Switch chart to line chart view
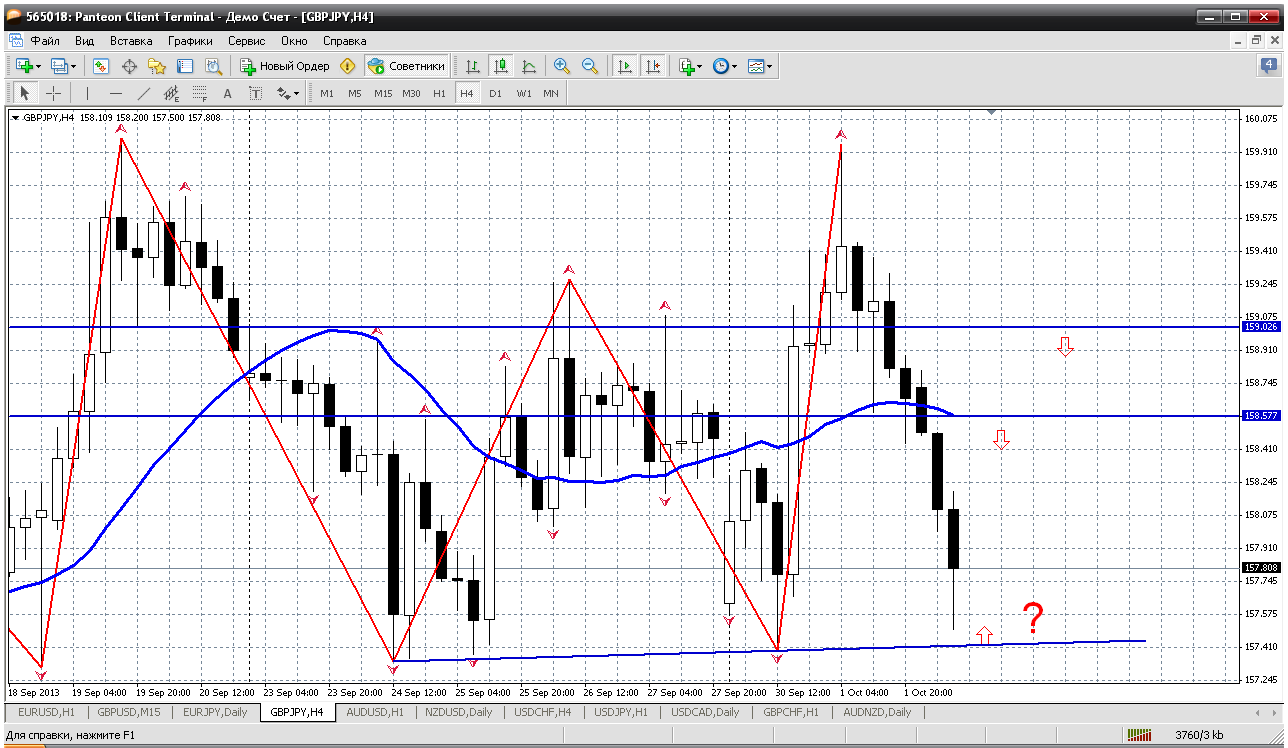1288x748 pixels. (x=529, y=66)
